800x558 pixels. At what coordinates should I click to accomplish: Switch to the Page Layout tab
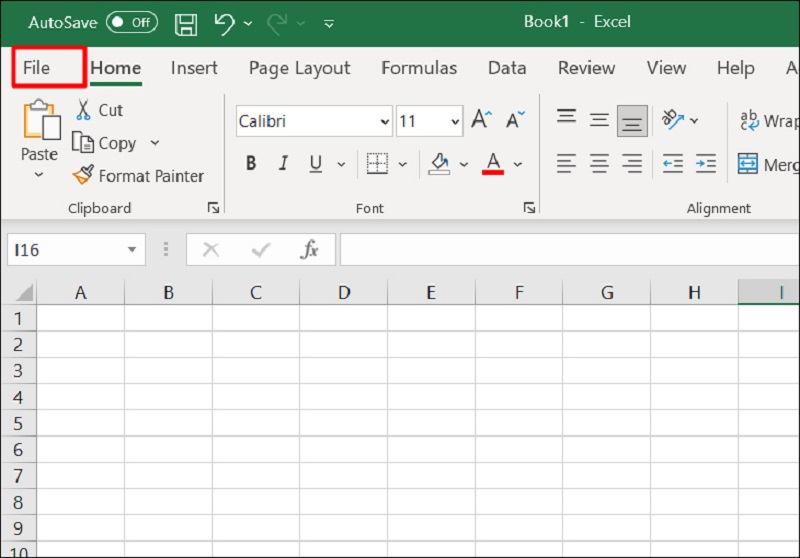coord(299,68)
